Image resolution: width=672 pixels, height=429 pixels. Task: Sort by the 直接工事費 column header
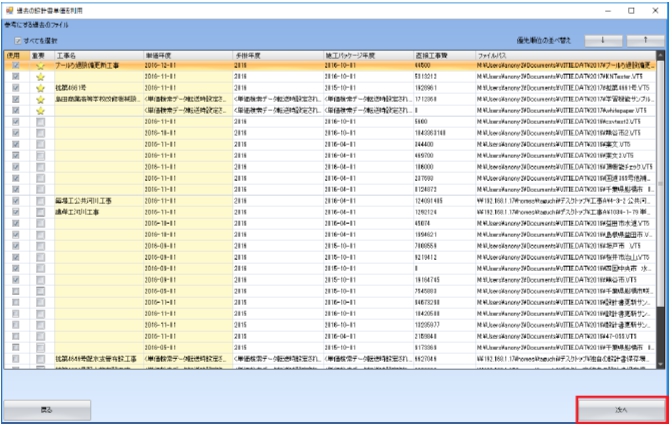pyautogui.click(x=430, y=54)
